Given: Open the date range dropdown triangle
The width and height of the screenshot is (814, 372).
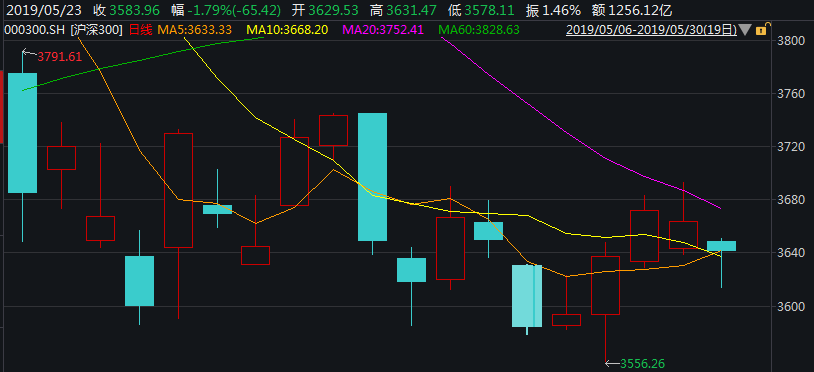Looking at the screenshot, I should click(x=745, y=30).
